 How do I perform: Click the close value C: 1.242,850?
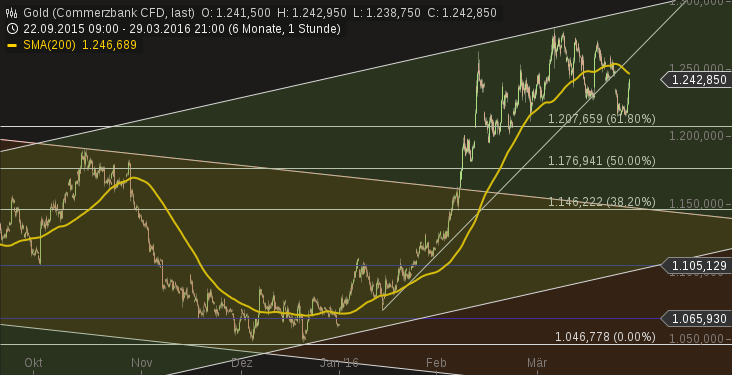tap(461, 13)
